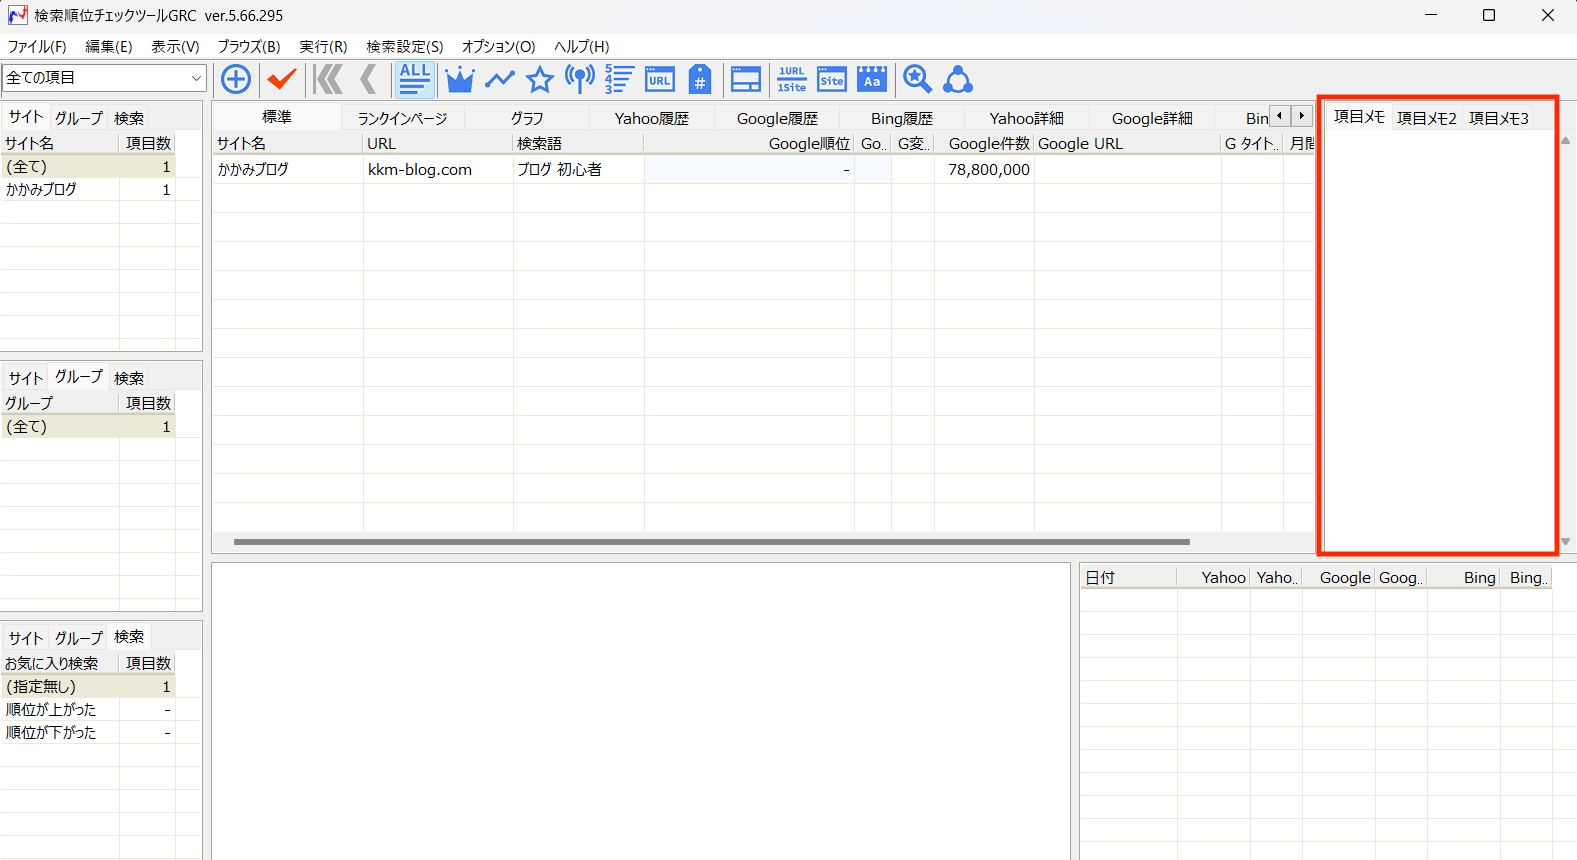Switch to the Google履歴 tab

(777, 118)
